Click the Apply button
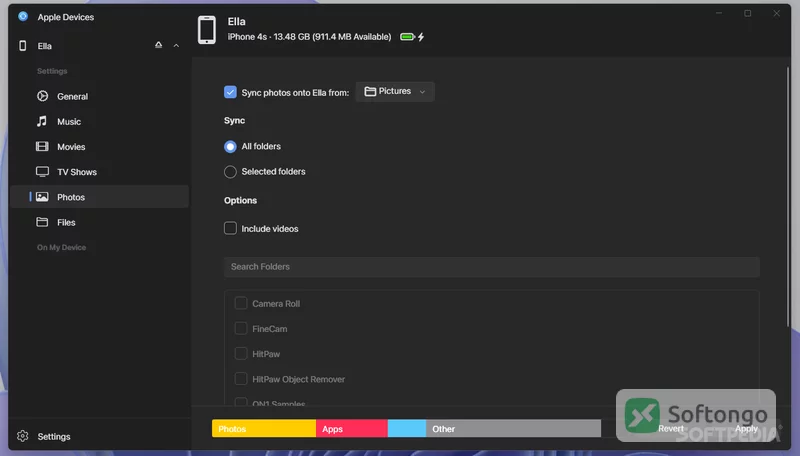The height and width of the screenshot is (456, 800). pyautogui.click(x=746, y=428)
